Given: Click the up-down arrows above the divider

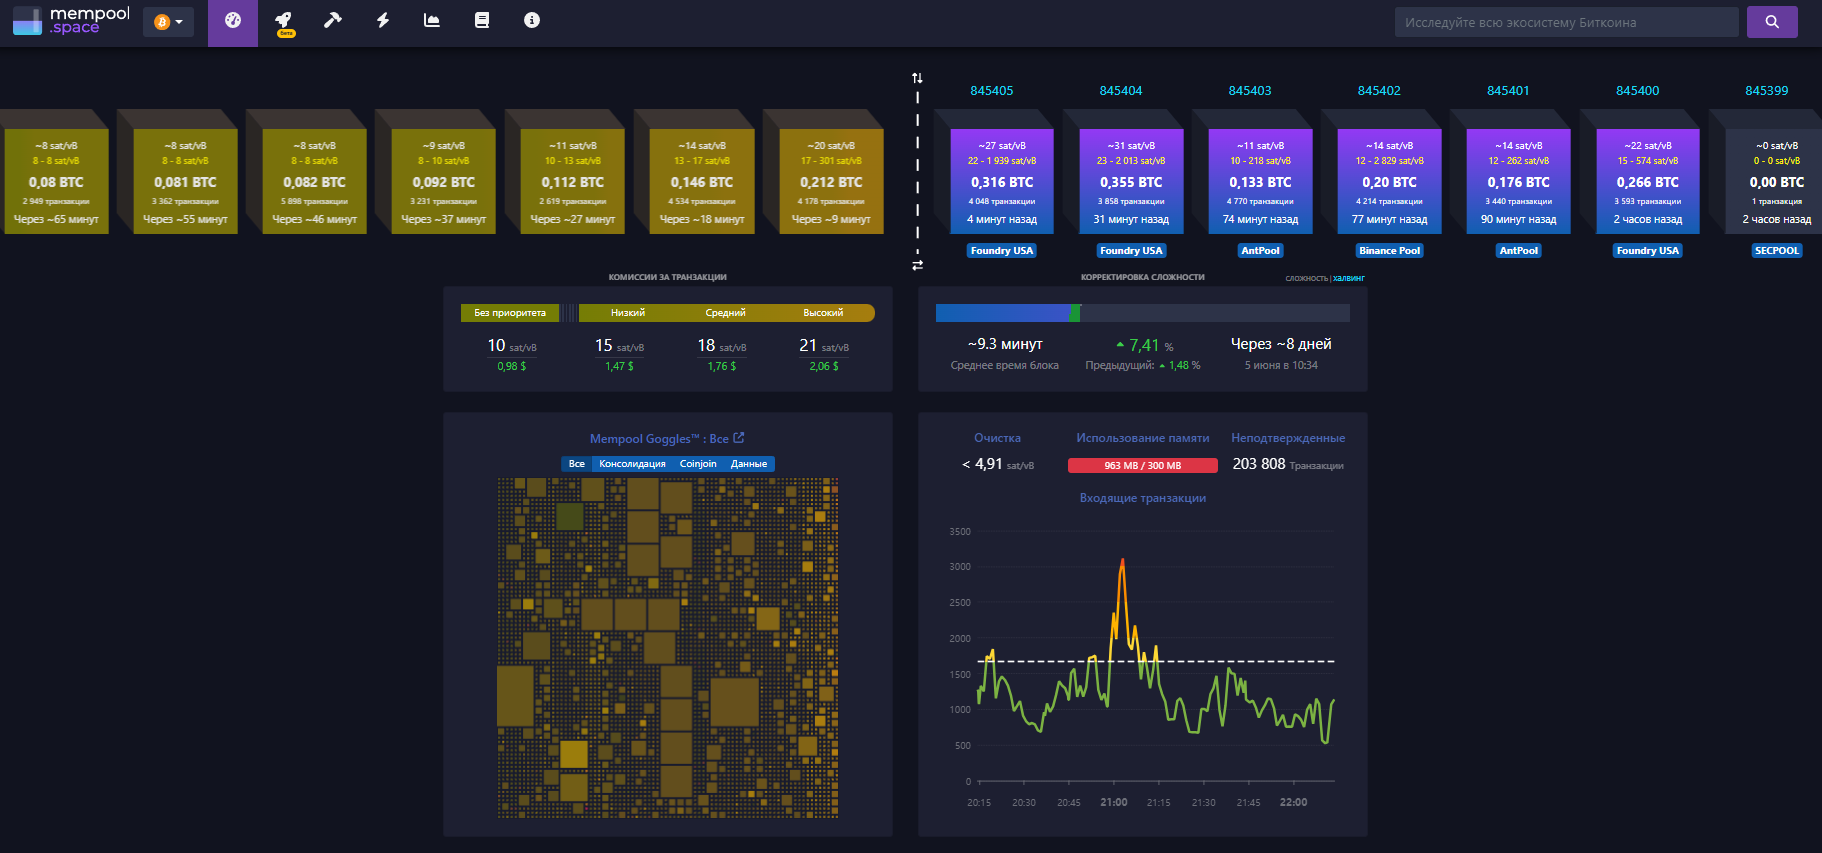Looking at the screenshot, I should tap(917, 78).
